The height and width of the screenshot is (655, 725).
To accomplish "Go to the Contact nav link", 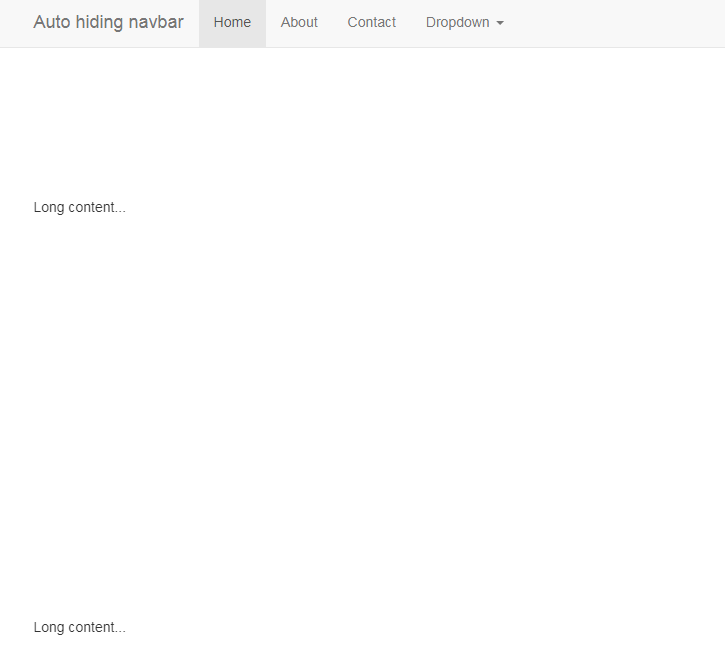I will (372, 23).
